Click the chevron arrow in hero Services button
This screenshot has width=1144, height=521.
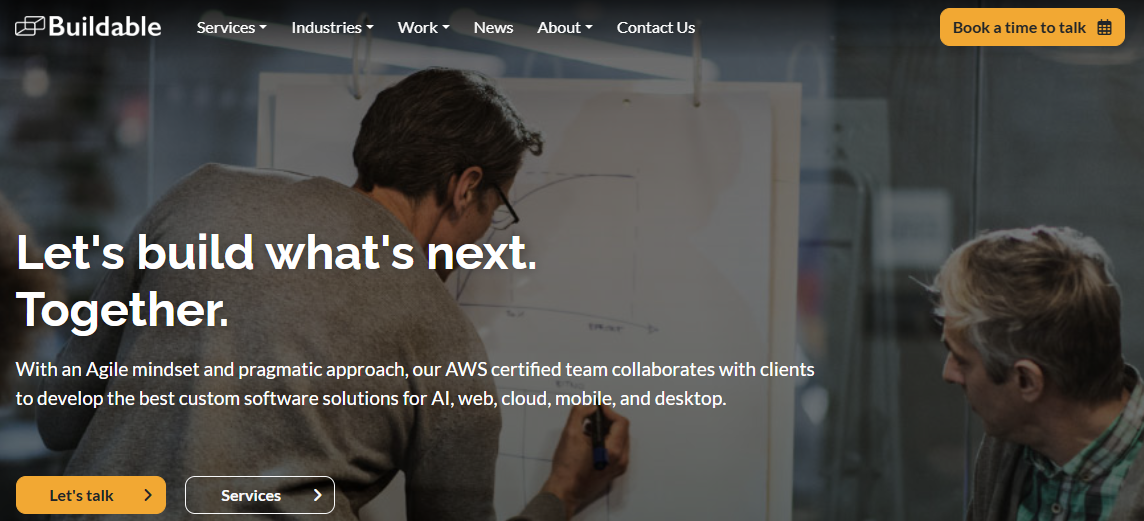coord(317,495)
